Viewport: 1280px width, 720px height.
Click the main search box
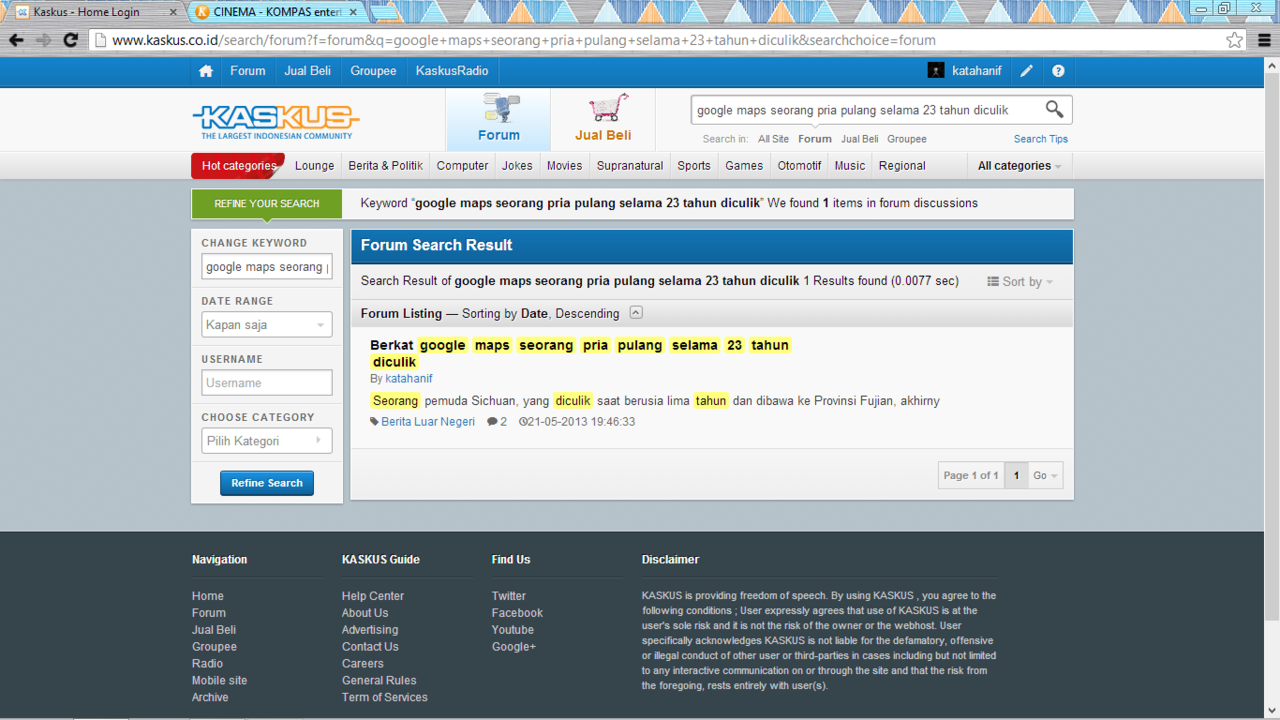point(866,110)
